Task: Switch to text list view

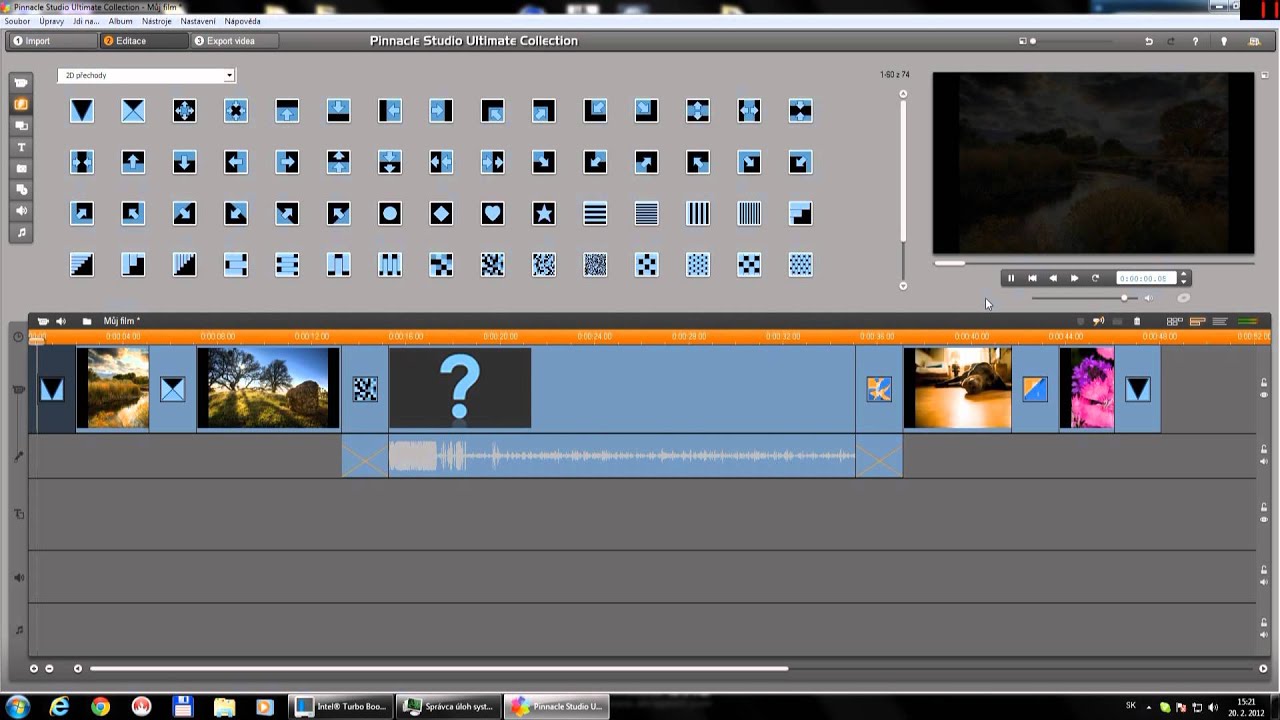Action: 1220,321
